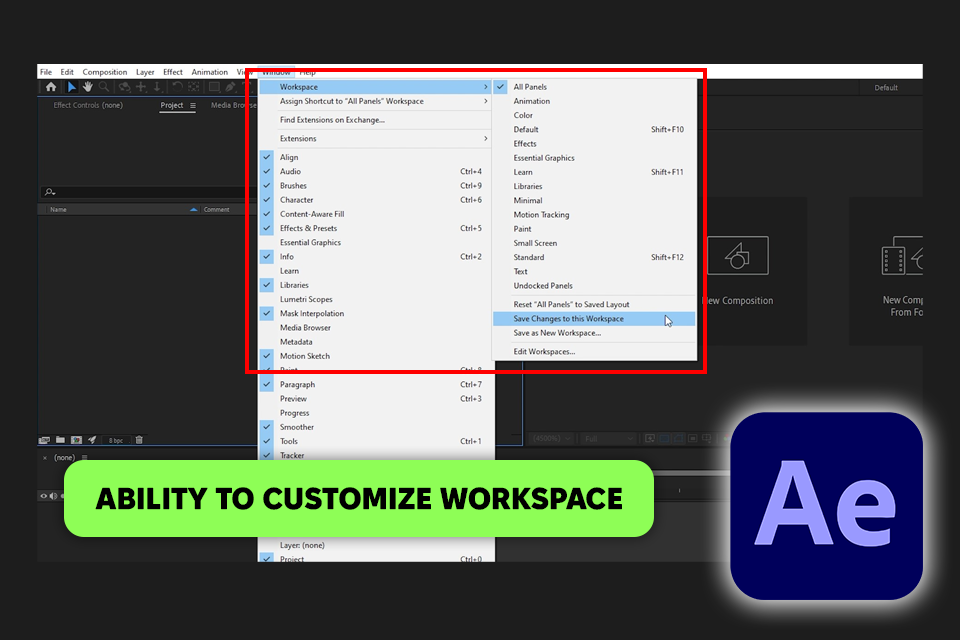
Task: Select the Rotation tool
Action: [178, 87]
